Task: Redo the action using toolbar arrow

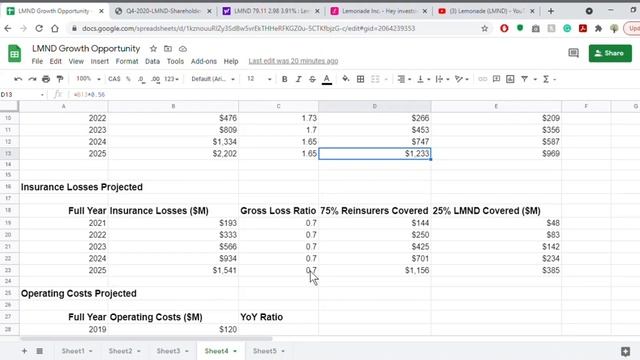Action: 32,79
